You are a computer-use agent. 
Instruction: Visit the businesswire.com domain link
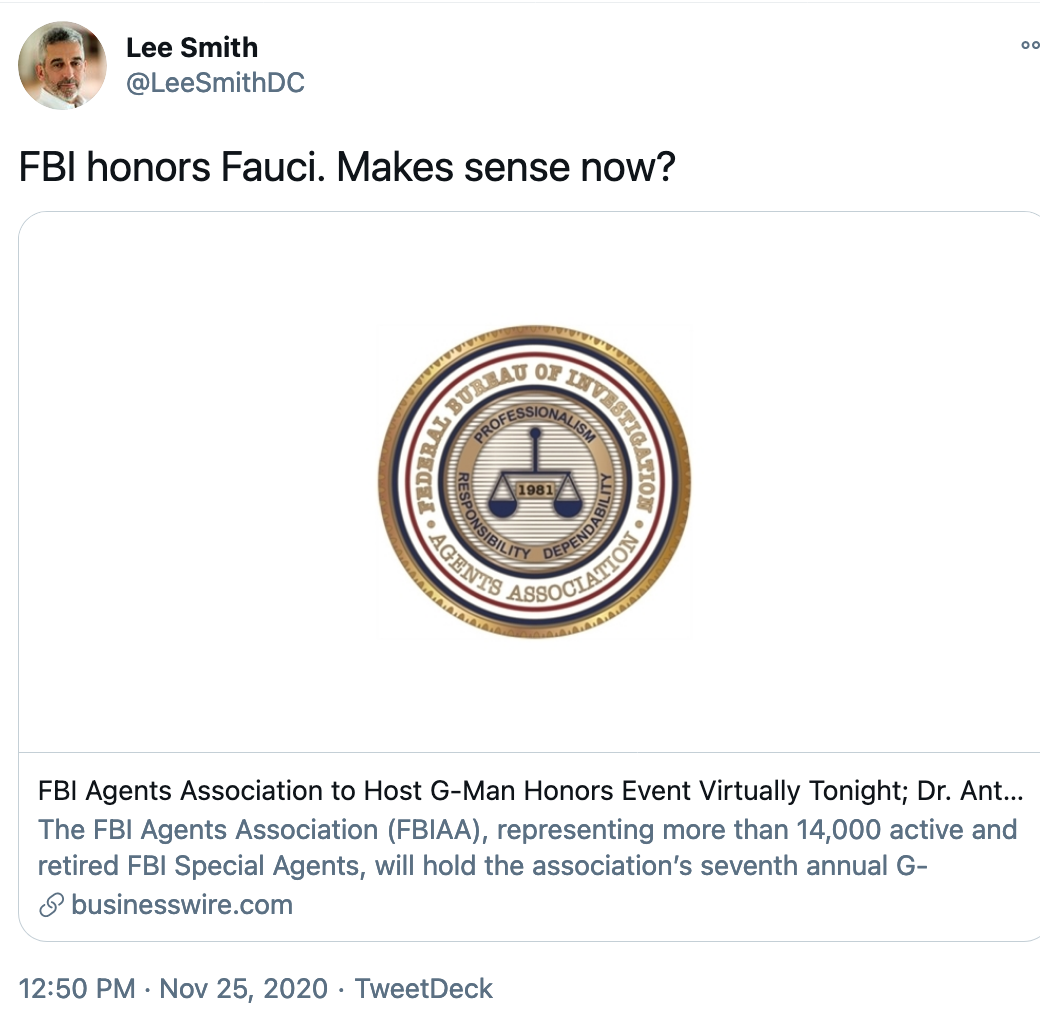[182, 906]
